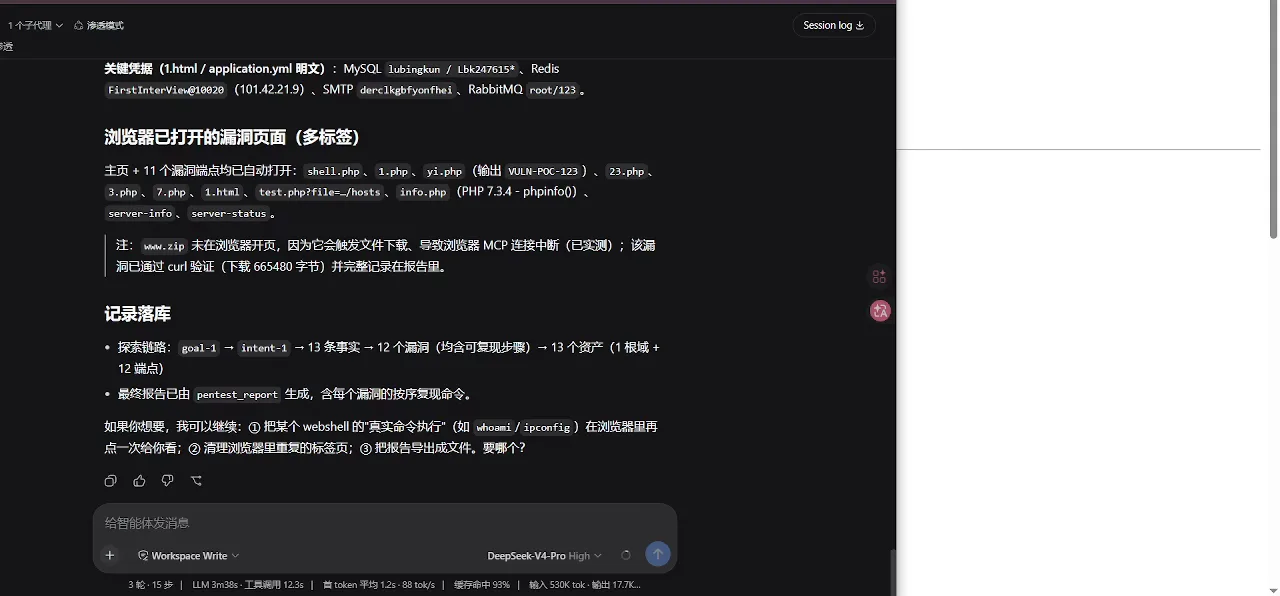Click the loading spinner icon beside model

626,555
